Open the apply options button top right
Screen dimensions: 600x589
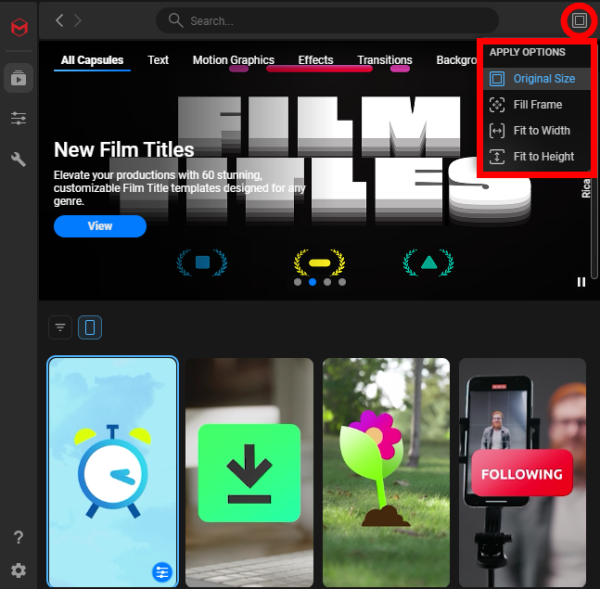[x=579, y=20]
